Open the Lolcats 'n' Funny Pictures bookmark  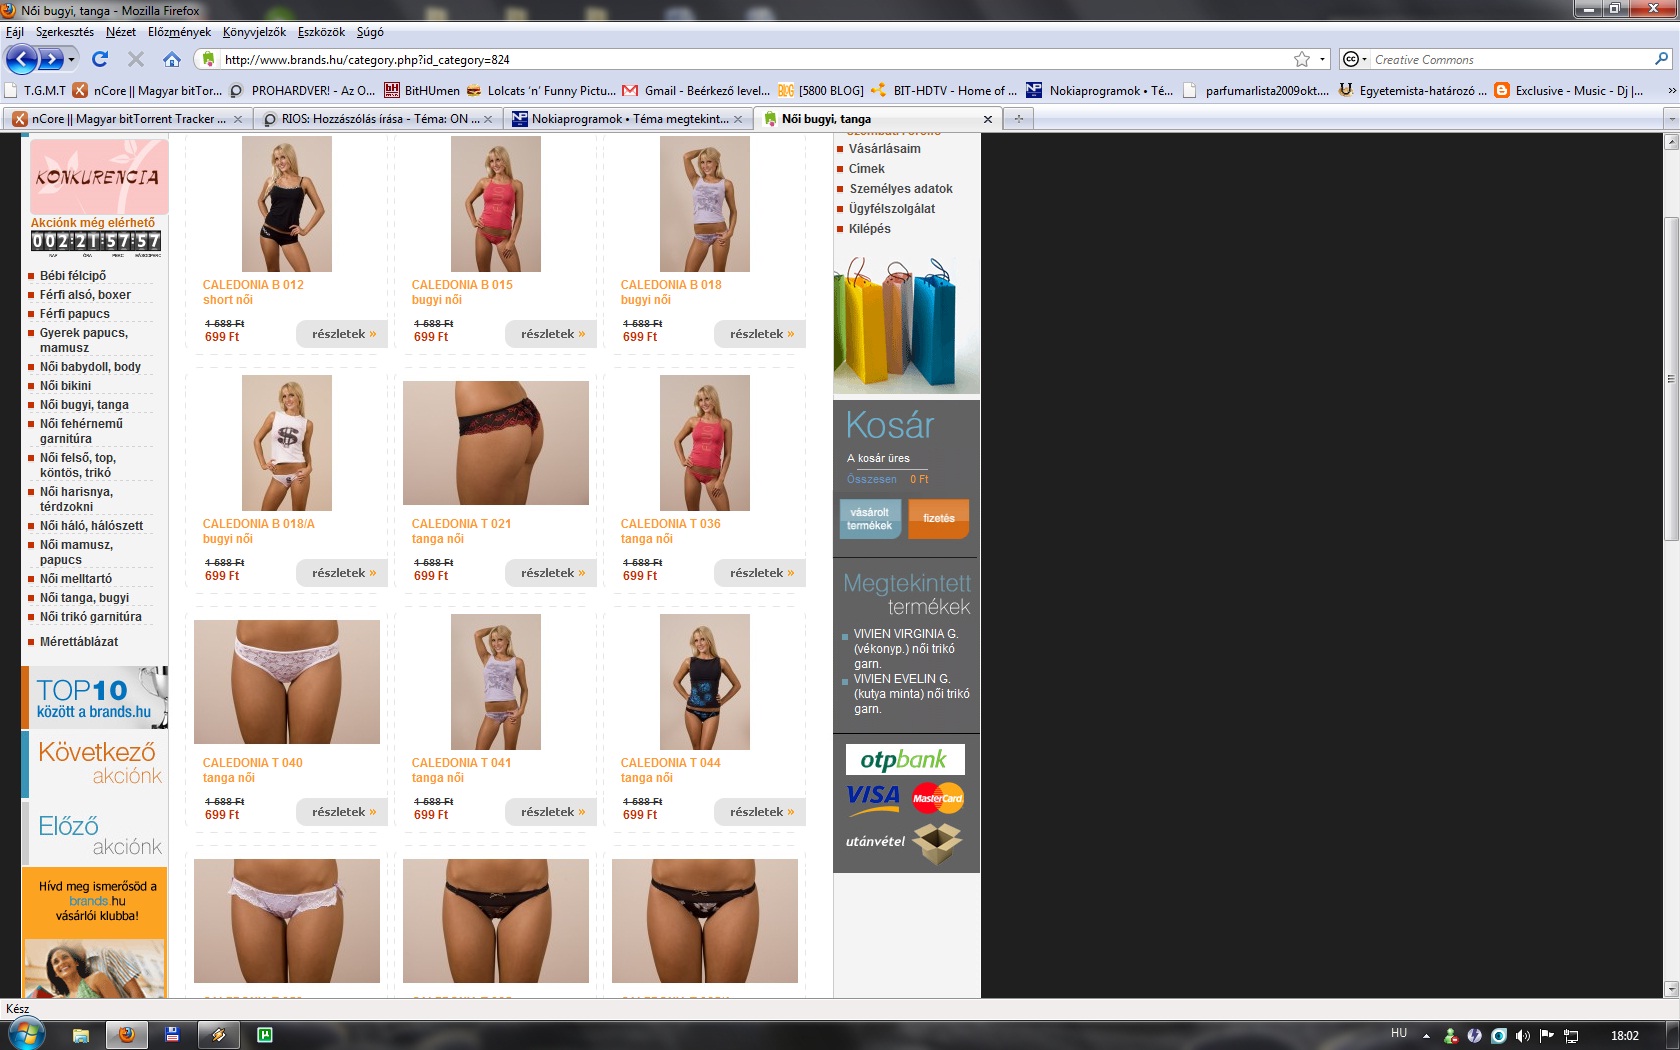click(x=541, y=90)
